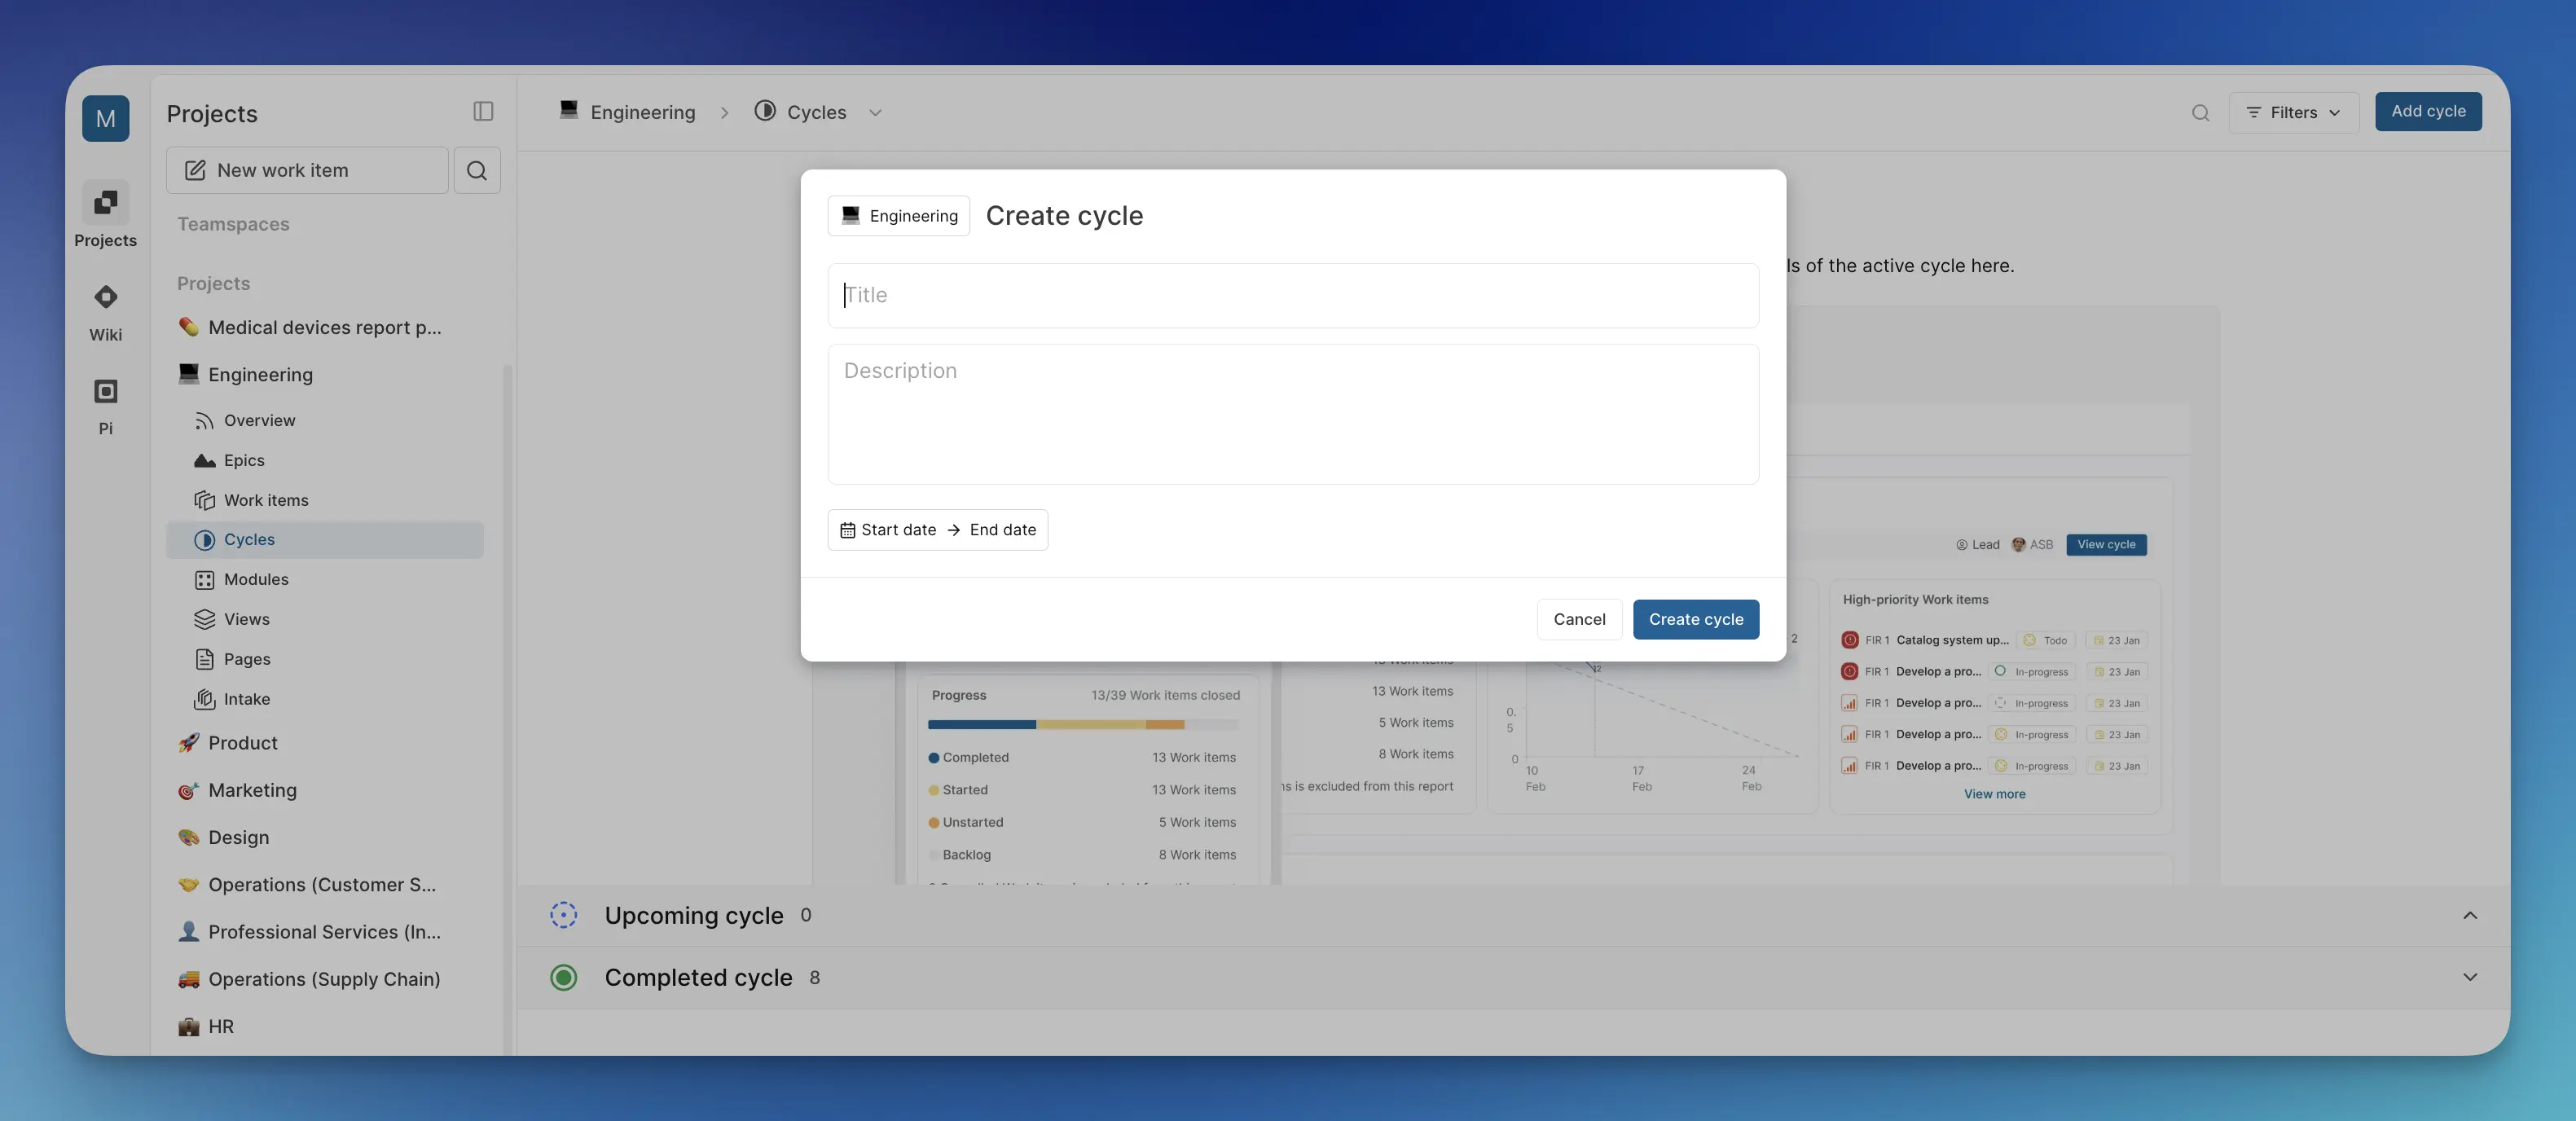Image resolution: width=2576 pixels, height=1121 pixels.
Task: Click the Create cycle button
Action: pyautogui.click(x=1695, y=619)
